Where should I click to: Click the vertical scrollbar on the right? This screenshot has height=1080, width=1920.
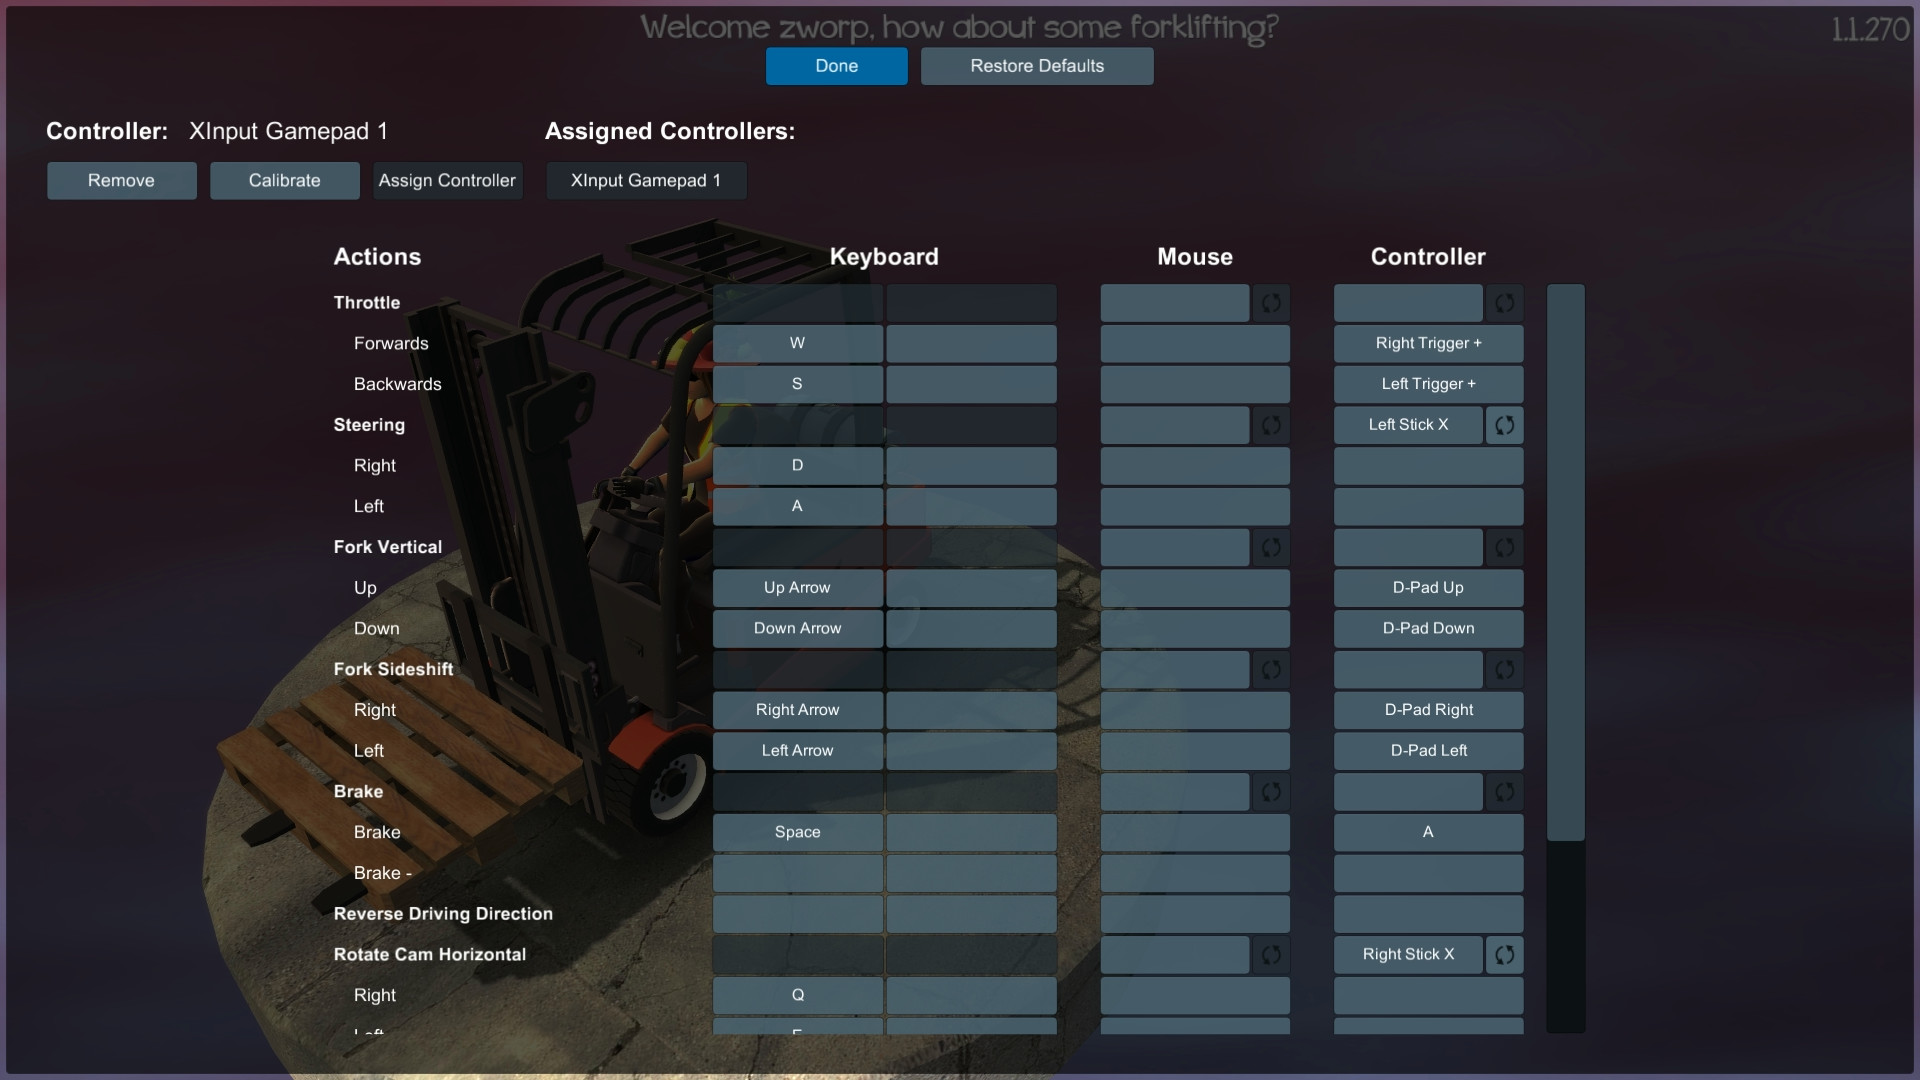coord(1566,560)
